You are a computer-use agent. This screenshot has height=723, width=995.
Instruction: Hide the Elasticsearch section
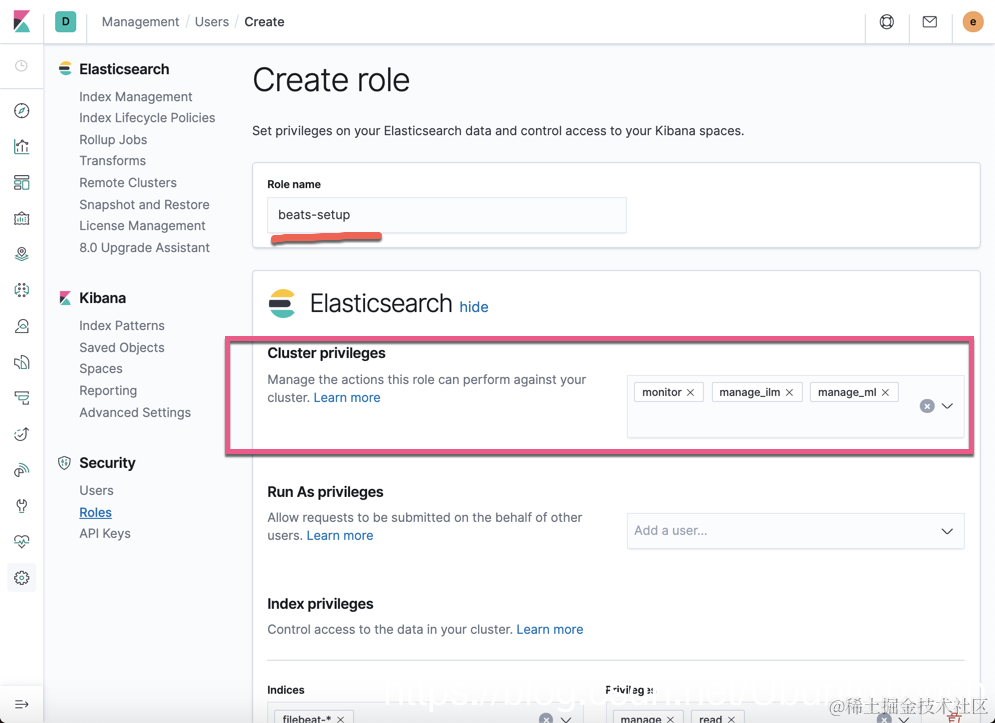tap(473, 307)
